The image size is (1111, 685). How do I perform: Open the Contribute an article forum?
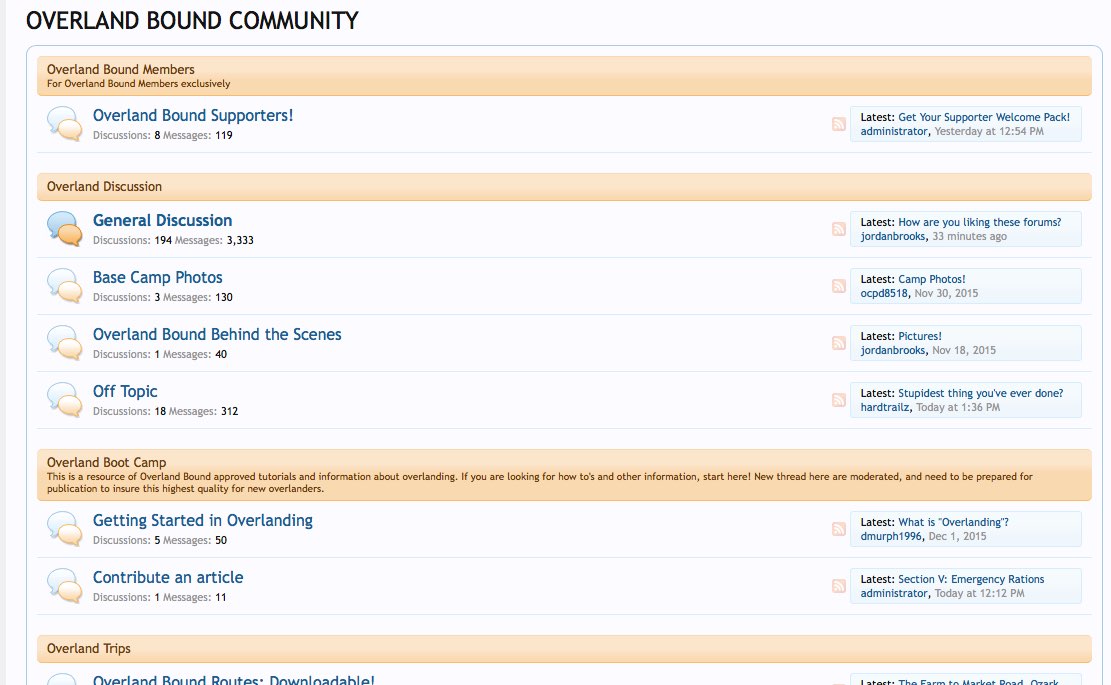(168, 577)
